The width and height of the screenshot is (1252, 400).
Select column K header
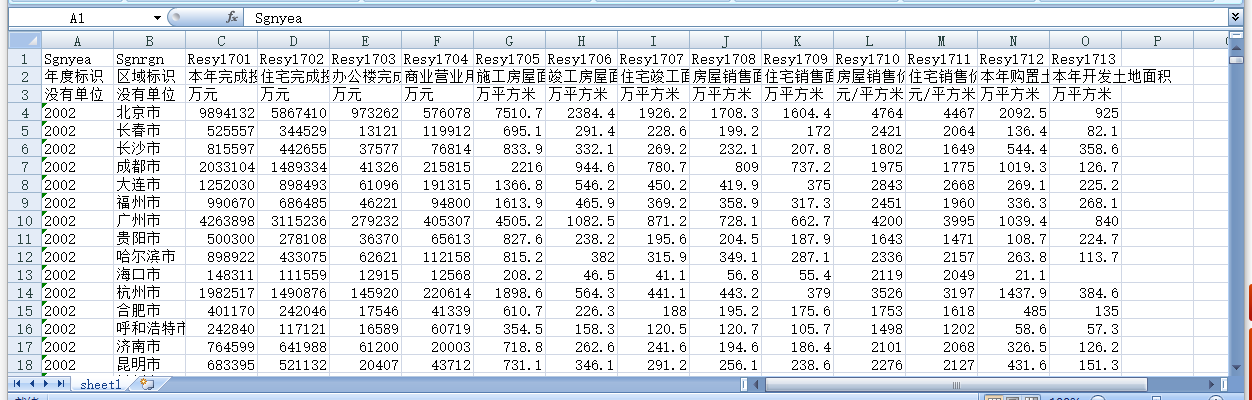point(797,41)
